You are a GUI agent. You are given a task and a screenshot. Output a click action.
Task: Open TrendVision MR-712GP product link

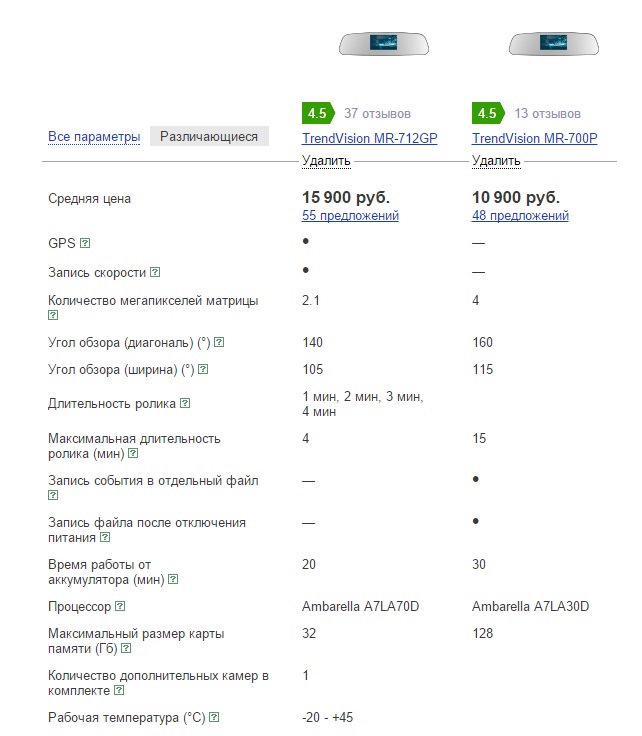coord(370,138)
